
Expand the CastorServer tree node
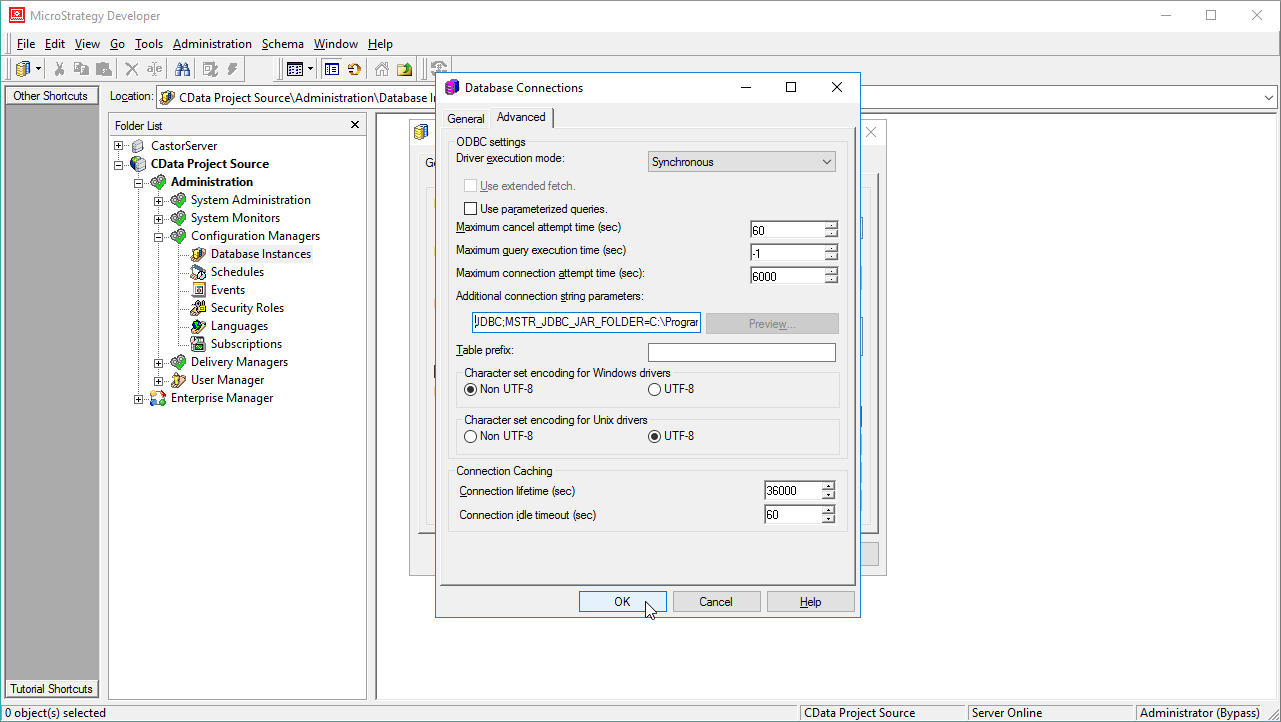[x=119, y=145]
